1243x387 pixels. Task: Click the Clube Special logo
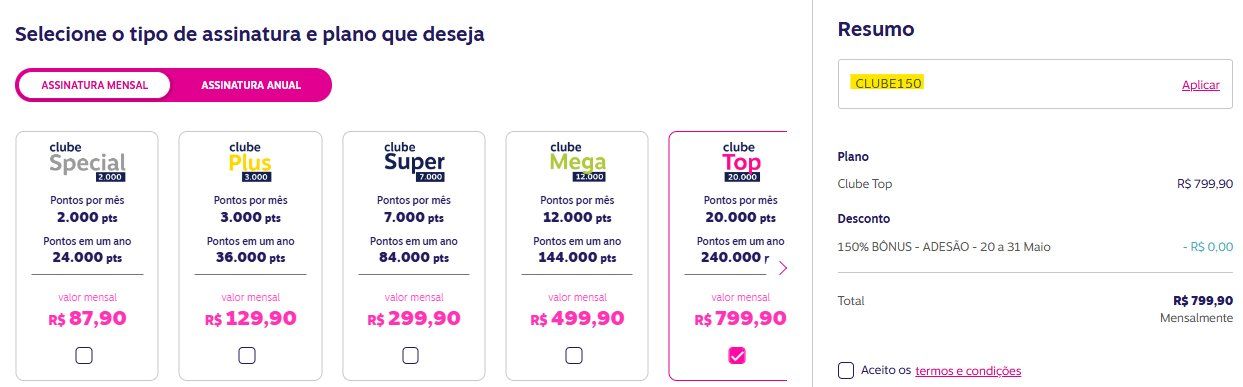(87, 162)
